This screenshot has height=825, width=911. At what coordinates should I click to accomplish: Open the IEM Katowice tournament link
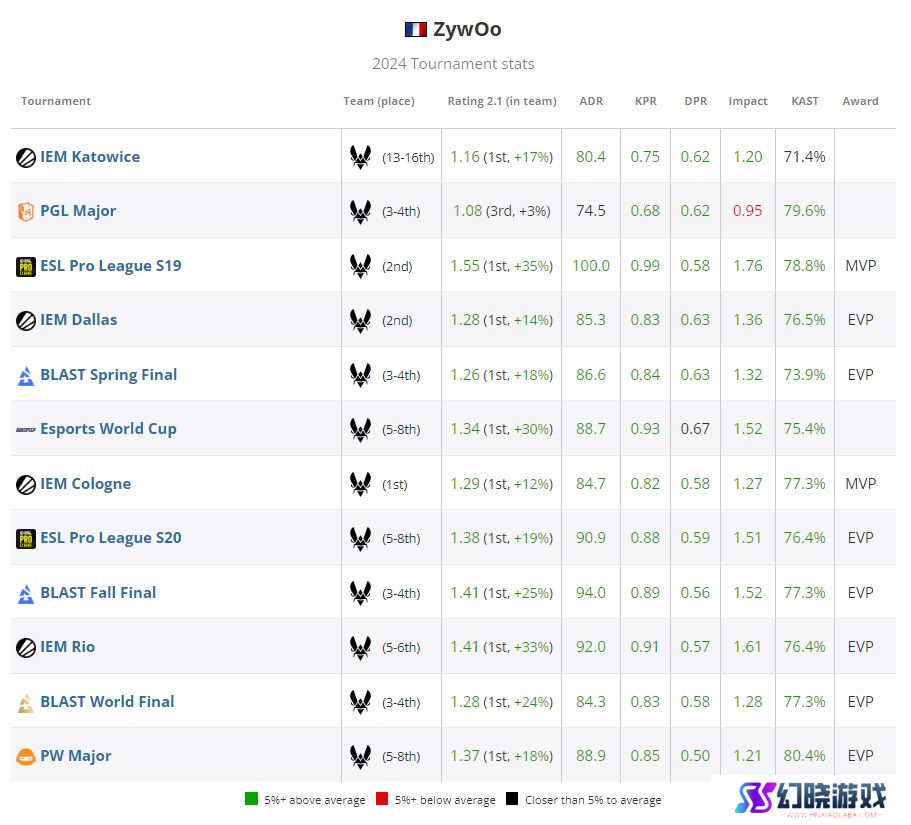click(x=90, y=157)
